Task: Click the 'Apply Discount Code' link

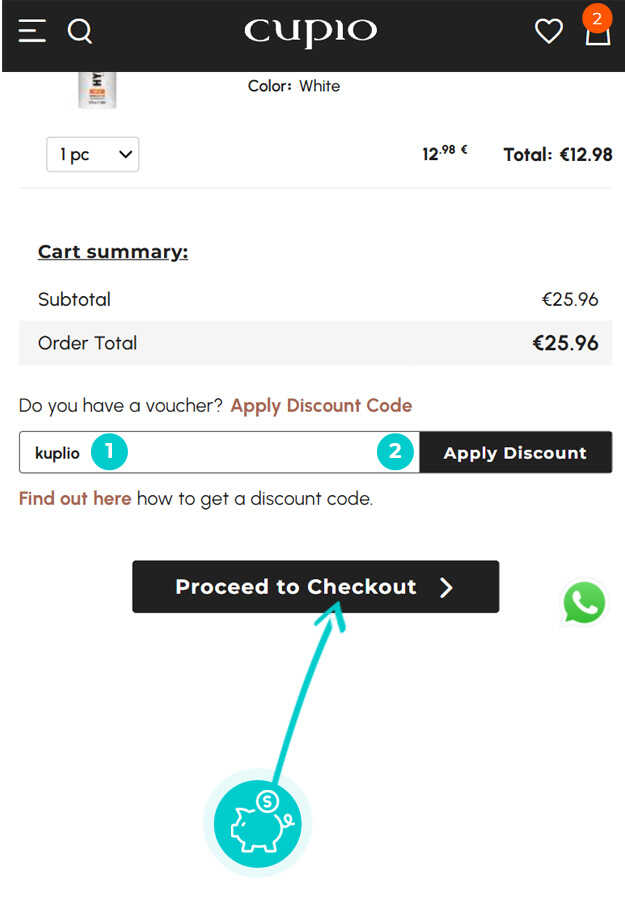Action: (321, 406)
